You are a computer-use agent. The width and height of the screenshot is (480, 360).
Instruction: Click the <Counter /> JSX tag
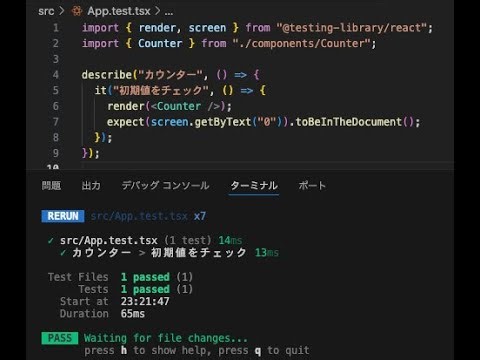pyautogui.click(x=186, y=106)
